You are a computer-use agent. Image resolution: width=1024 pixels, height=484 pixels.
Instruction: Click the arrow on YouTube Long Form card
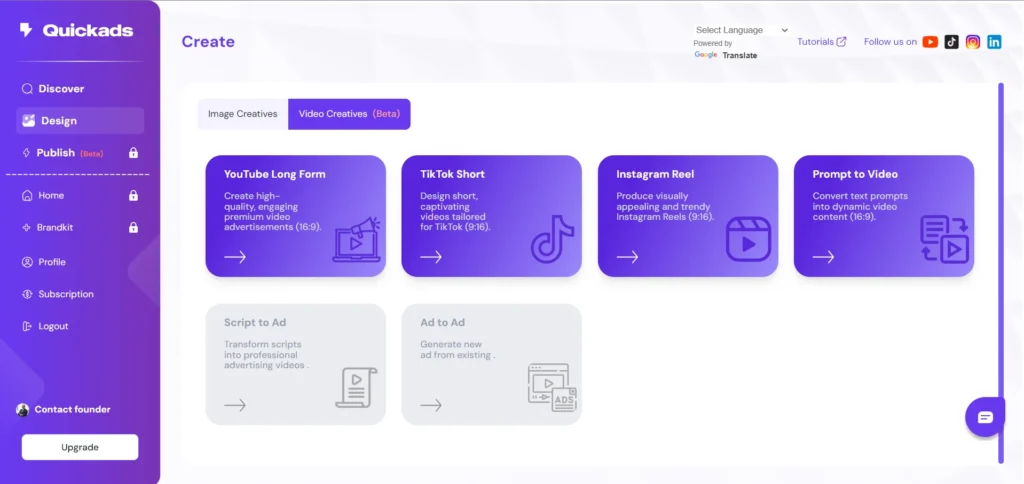(x=235, y=257)
